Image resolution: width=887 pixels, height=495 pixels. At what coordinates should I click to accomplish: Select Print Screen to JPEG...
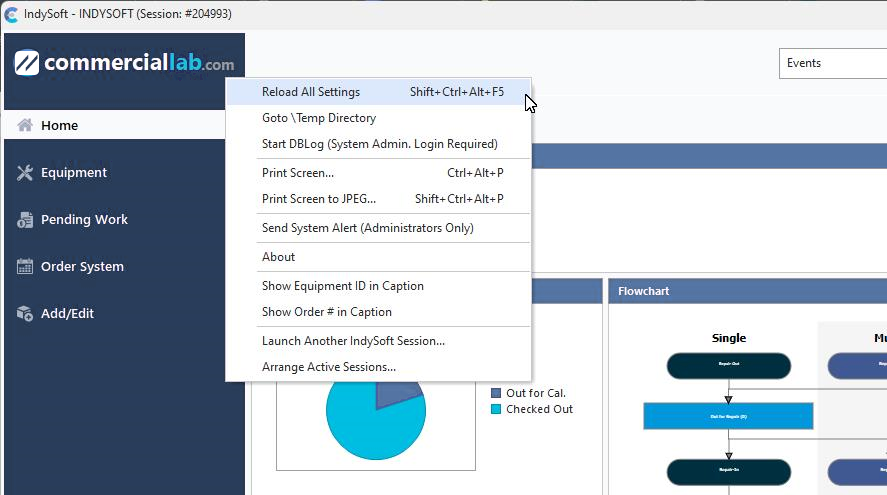(x=378, y=199)
